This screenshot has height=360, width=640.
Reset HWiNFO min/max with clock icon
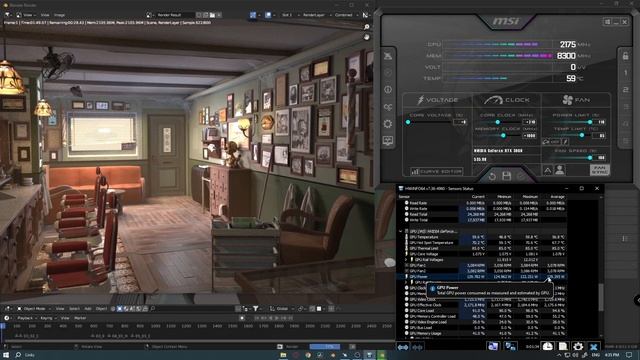(547, 347)
